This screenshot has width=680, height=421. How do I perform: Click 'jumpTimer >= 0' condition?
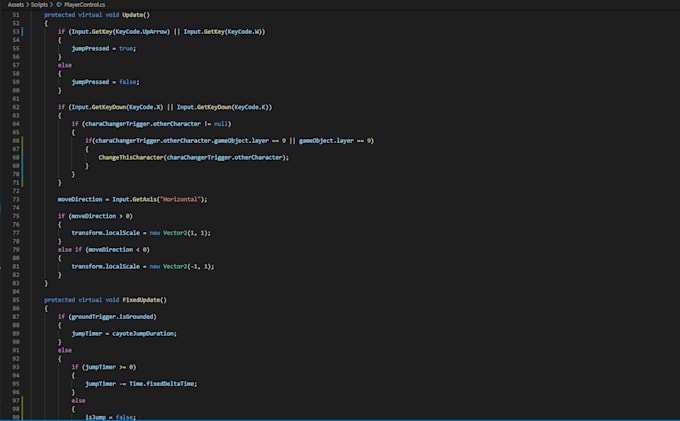[x=109, y=367]
